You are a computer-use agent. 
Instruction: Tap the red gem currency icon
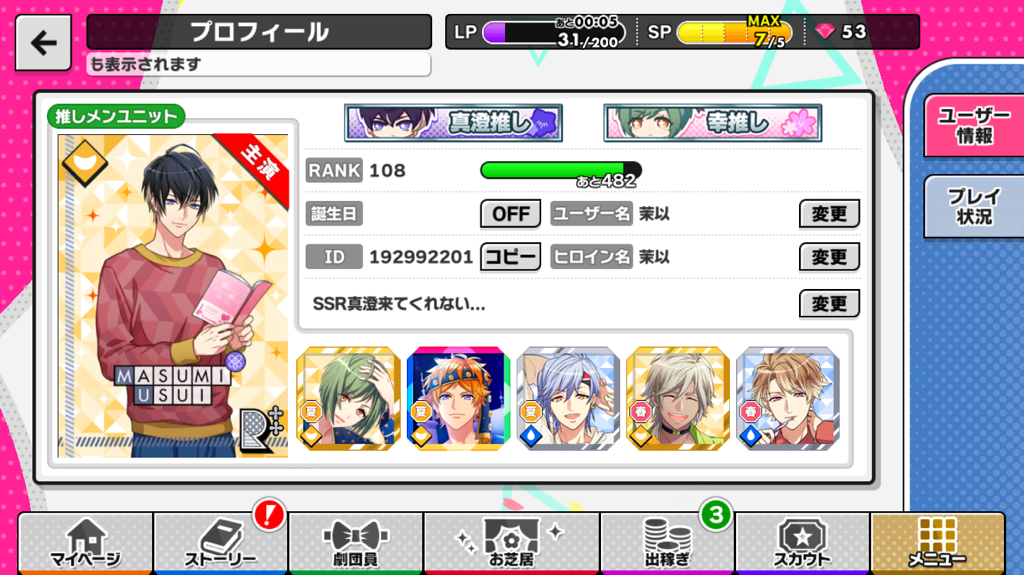click(825, 31)
